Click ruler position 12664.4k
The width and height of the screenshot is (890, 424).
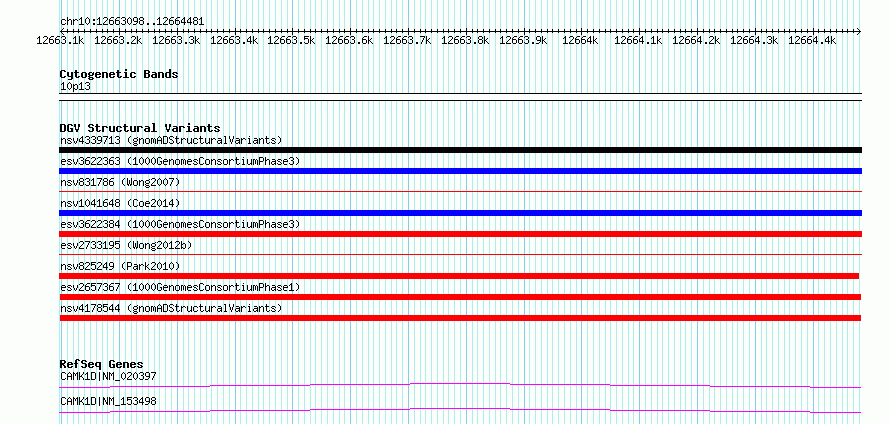click(813, 40)
